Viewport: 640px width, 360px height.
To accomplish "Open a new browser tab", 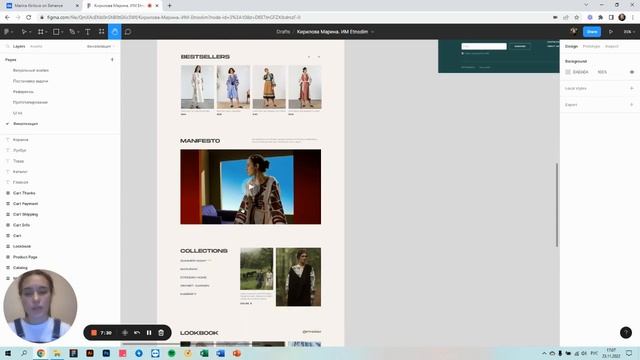I will point(169,6).
